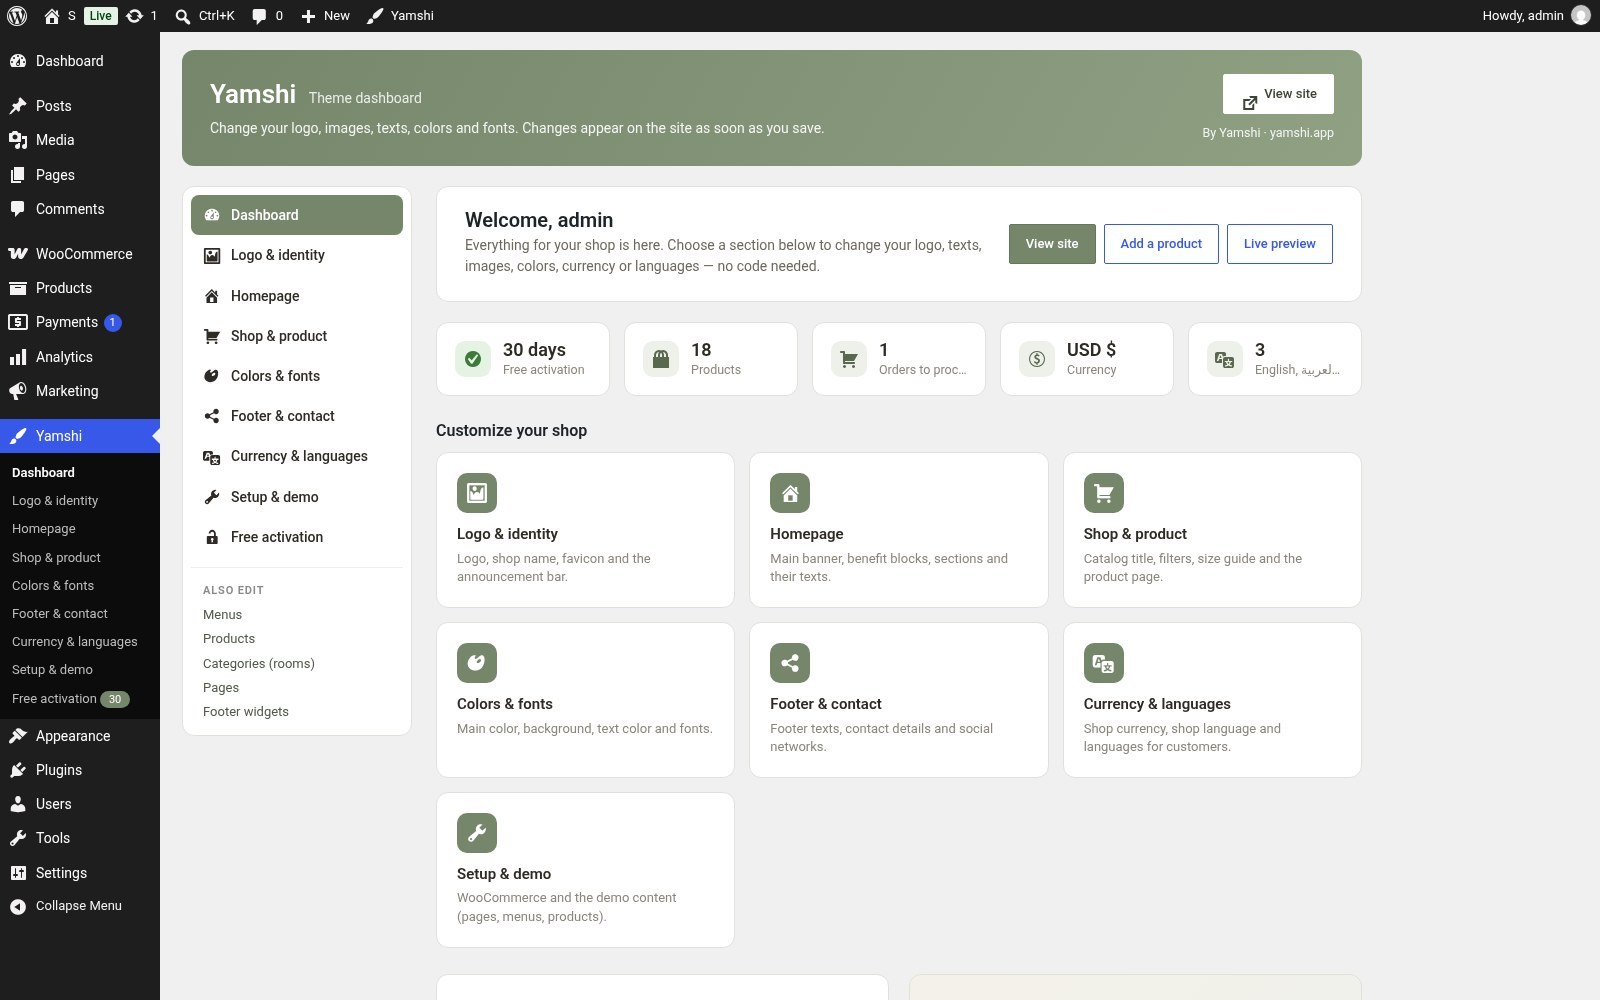Screen dimensions: 1600x1000
Task: Click the lock icon beside Free activation
Action: (212, 537)
